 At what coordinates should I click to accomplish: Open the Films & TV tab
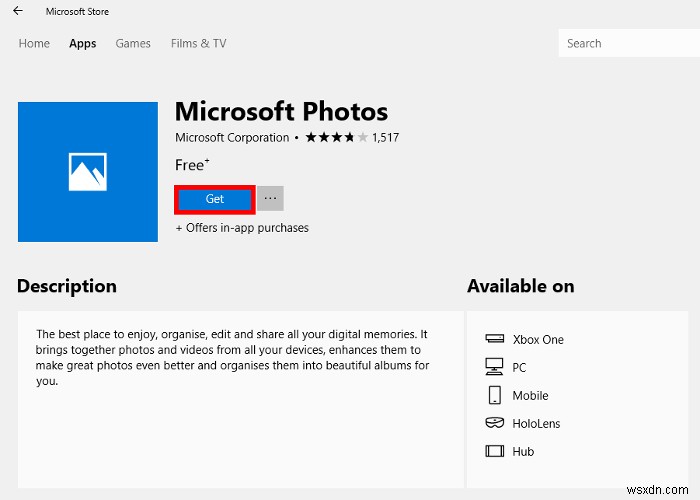pyautogui.click(x=199, y=43)
